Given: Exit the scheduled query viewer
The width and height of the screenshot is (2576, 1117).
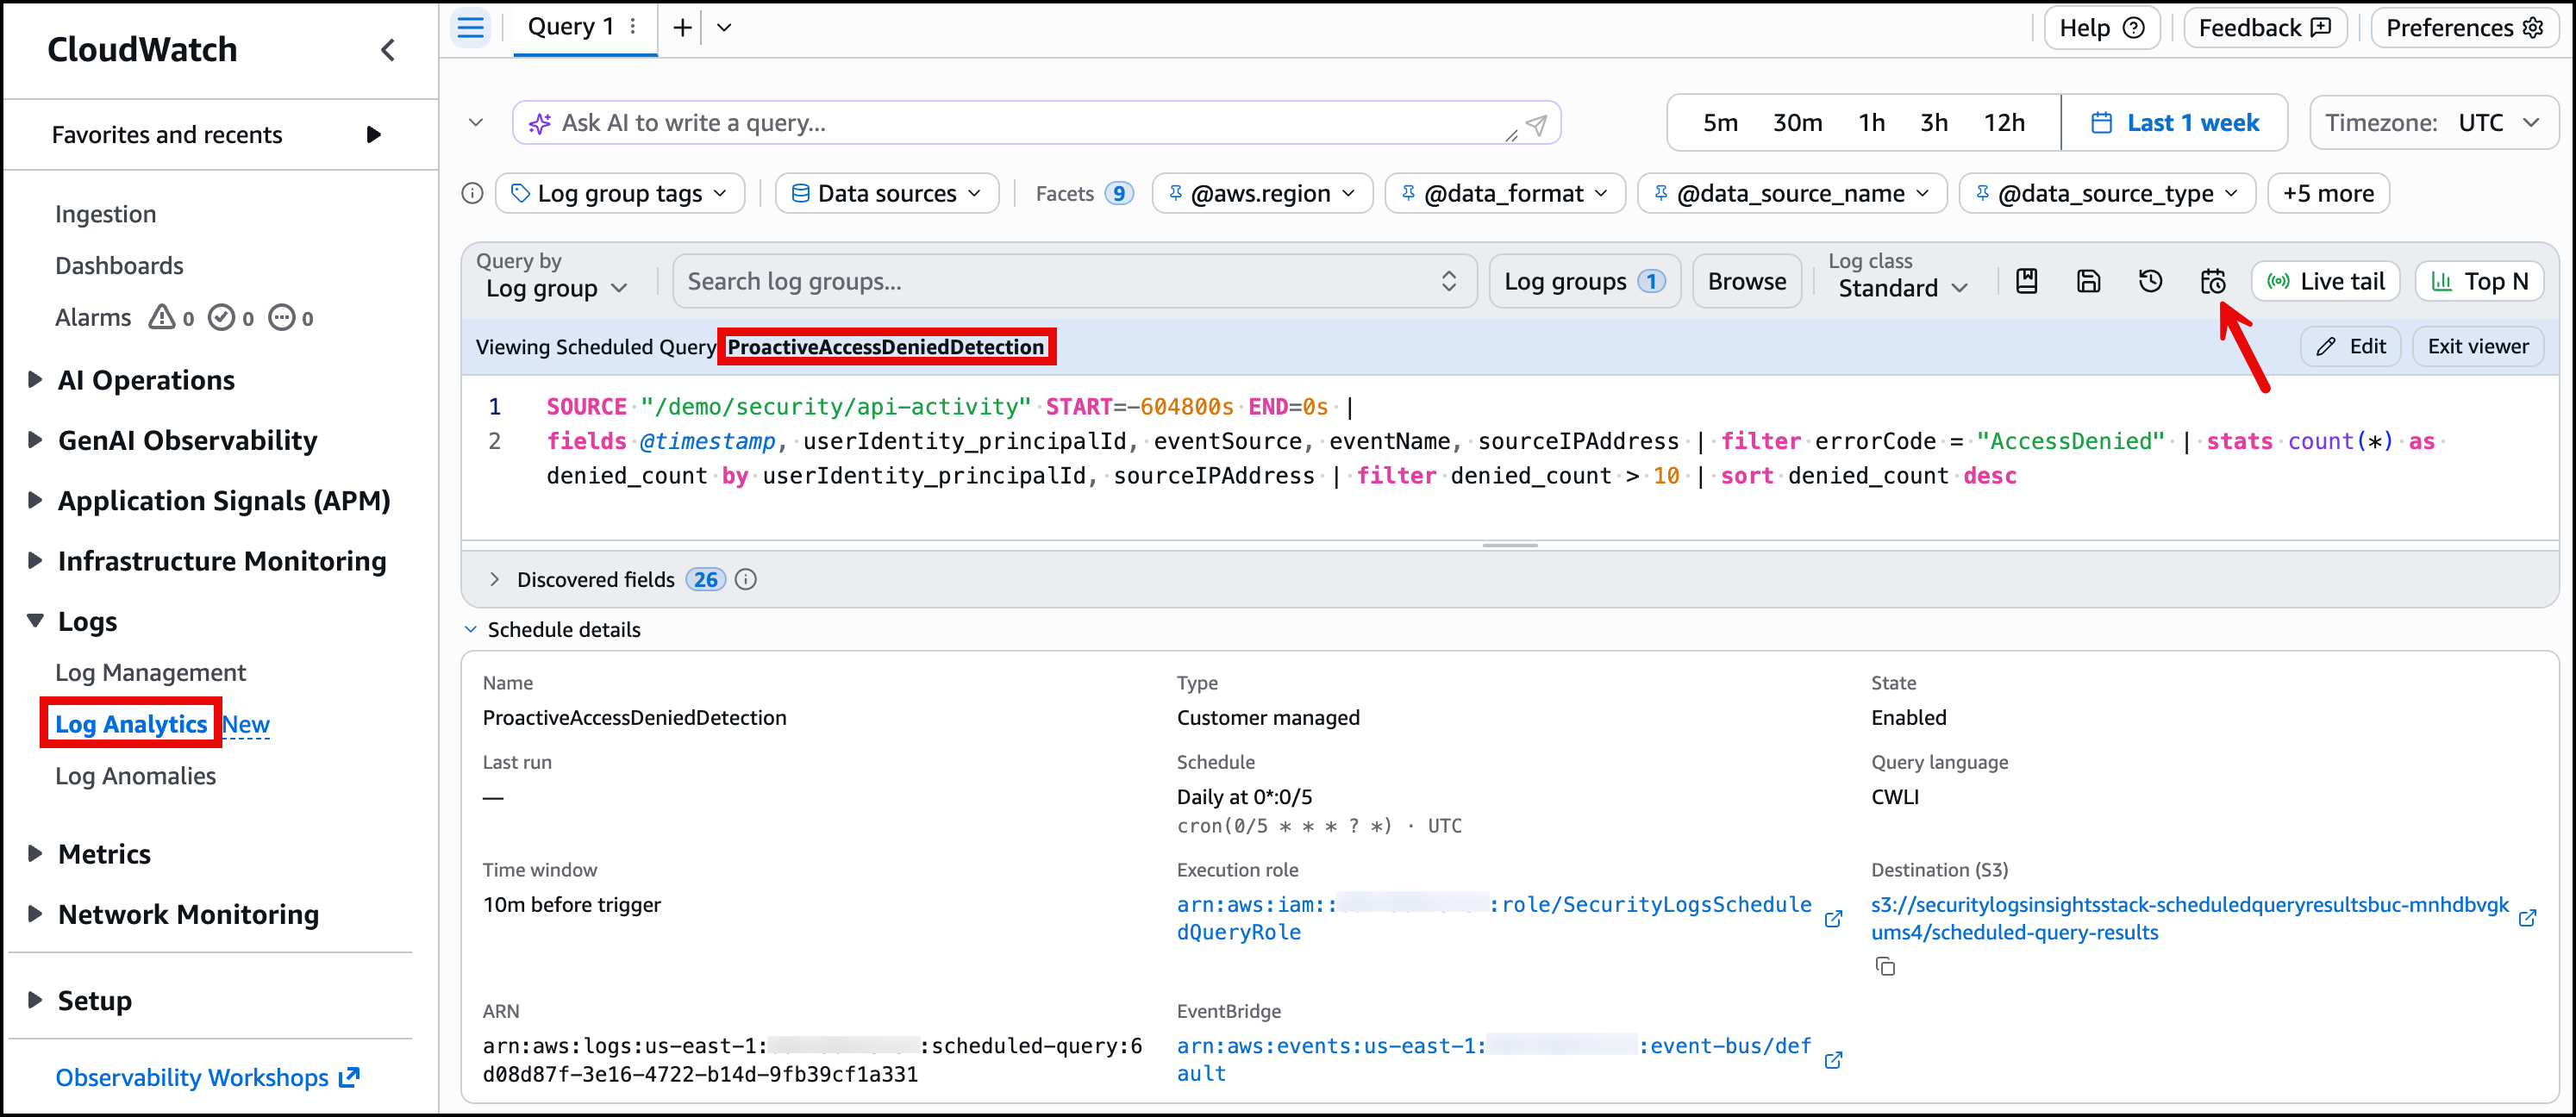Looking at the screenshot, I should point(2477,346).
